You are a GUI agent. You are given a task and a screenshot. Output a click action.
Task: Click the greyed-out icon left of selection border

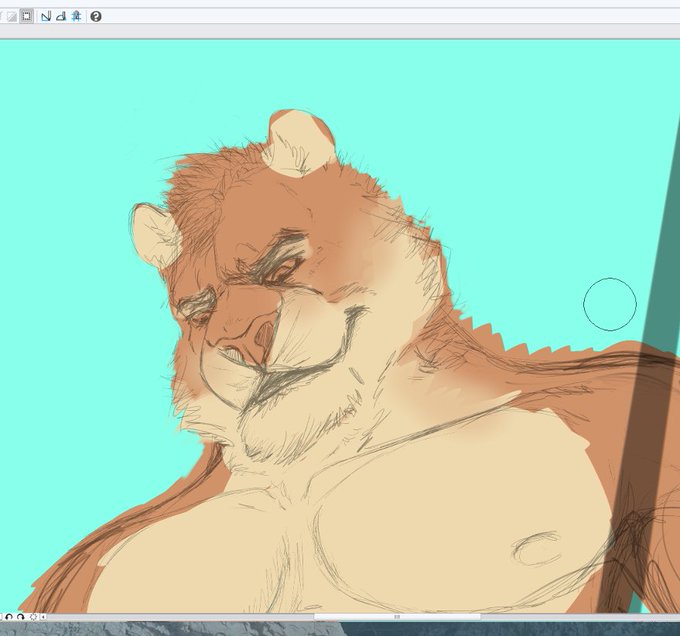11,16
